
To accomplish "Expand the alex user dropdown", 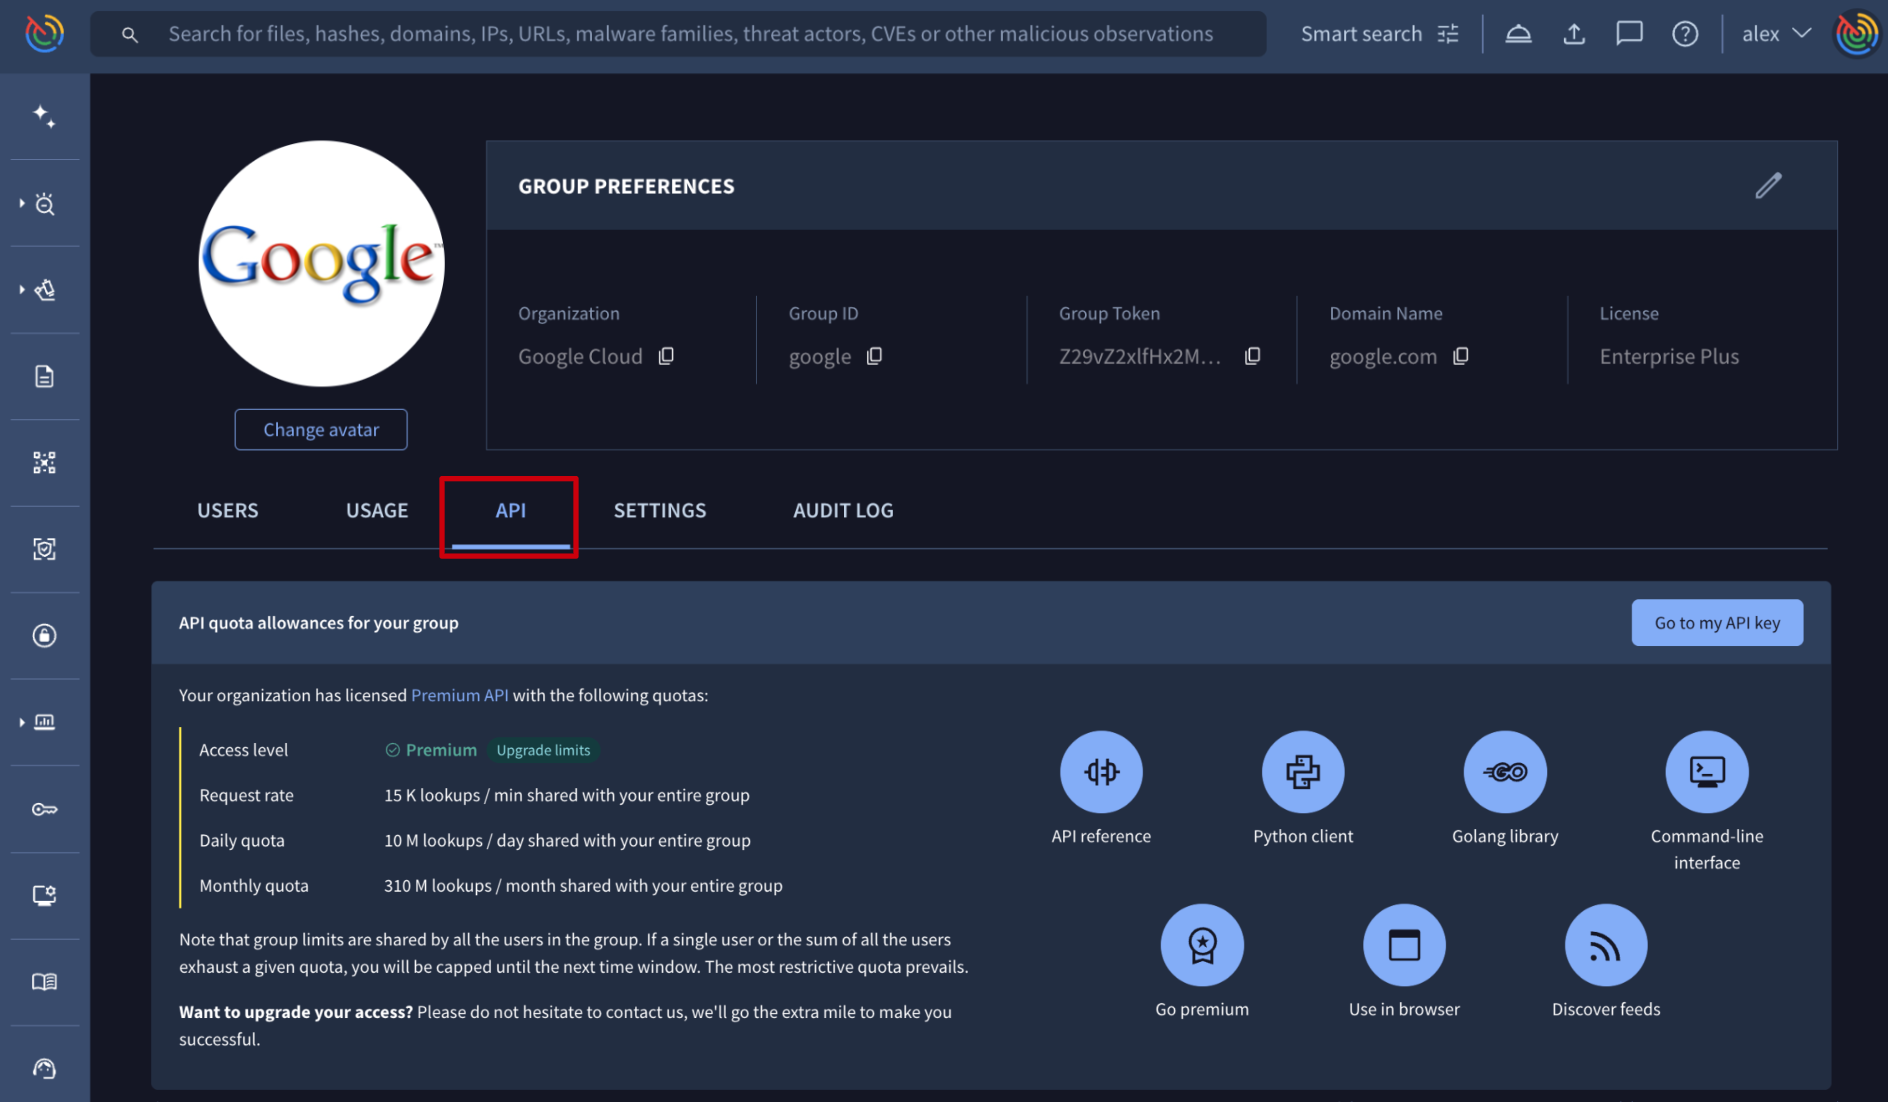I will click(1777, 34).
